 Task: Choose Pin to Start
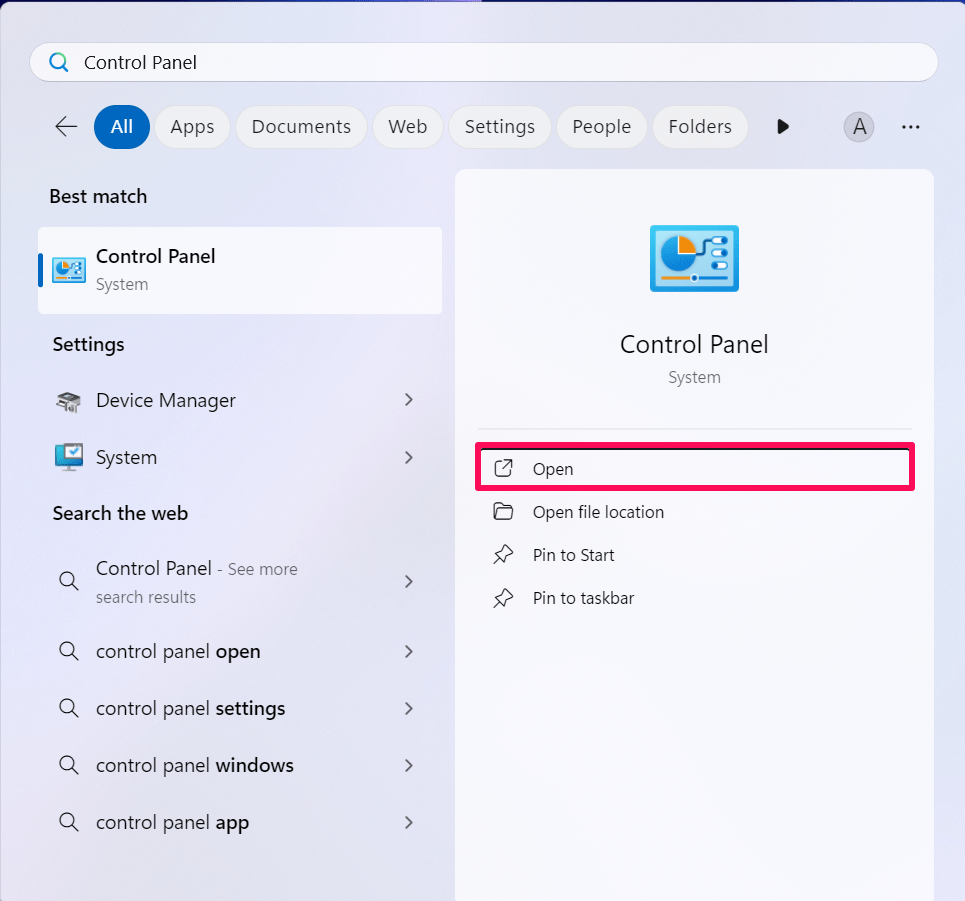coord(695,555)
